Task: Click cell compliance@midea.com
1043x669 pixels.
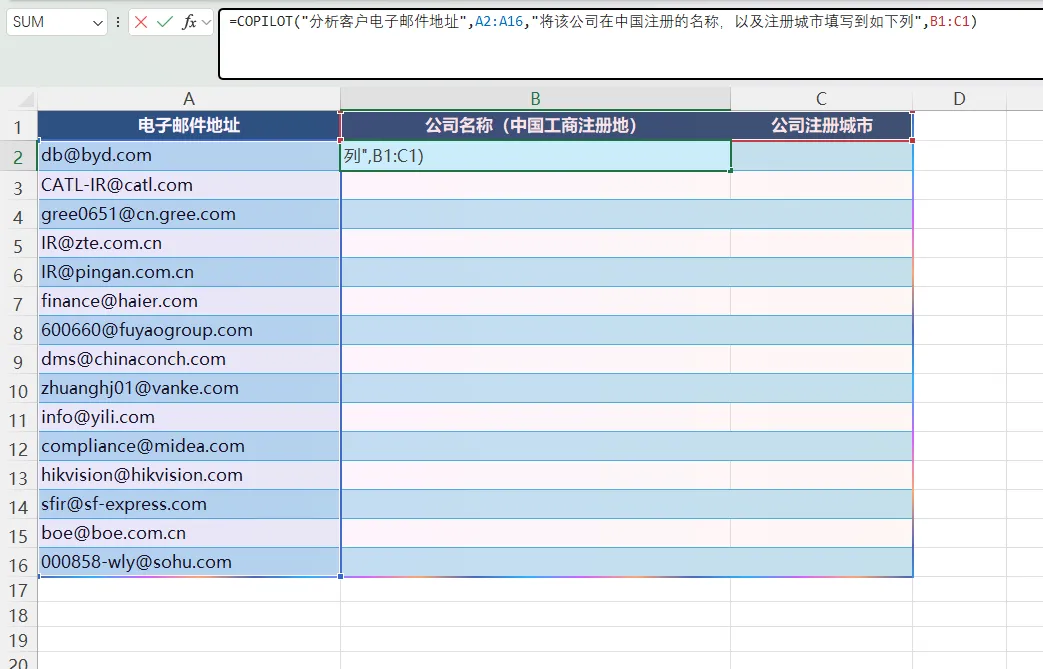Action: point(189,446)
